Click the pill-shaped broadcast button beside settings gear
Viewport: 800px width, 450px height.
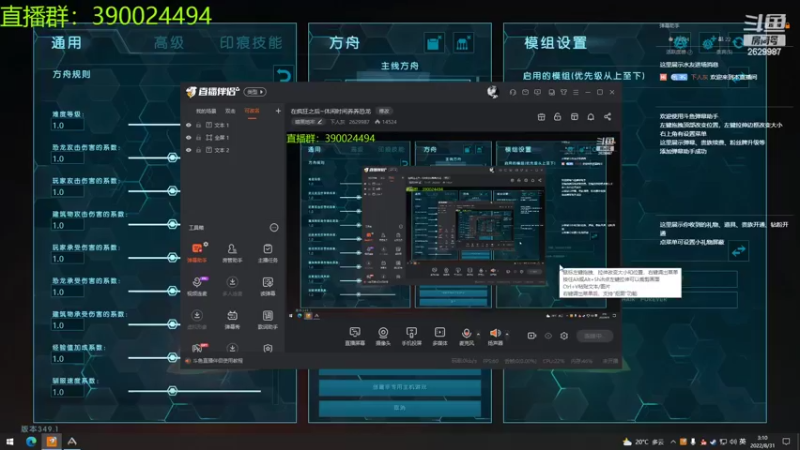click(593, 336)
